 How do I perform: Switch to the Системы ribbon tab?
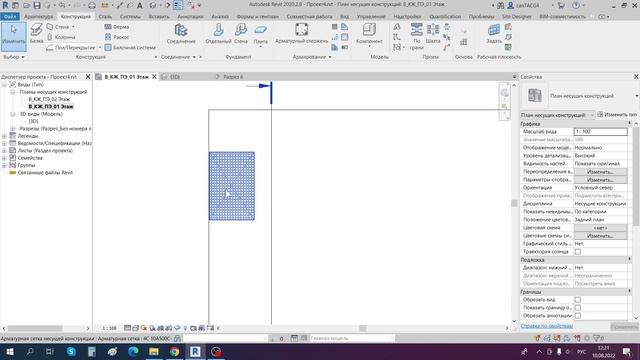(130, 16)
